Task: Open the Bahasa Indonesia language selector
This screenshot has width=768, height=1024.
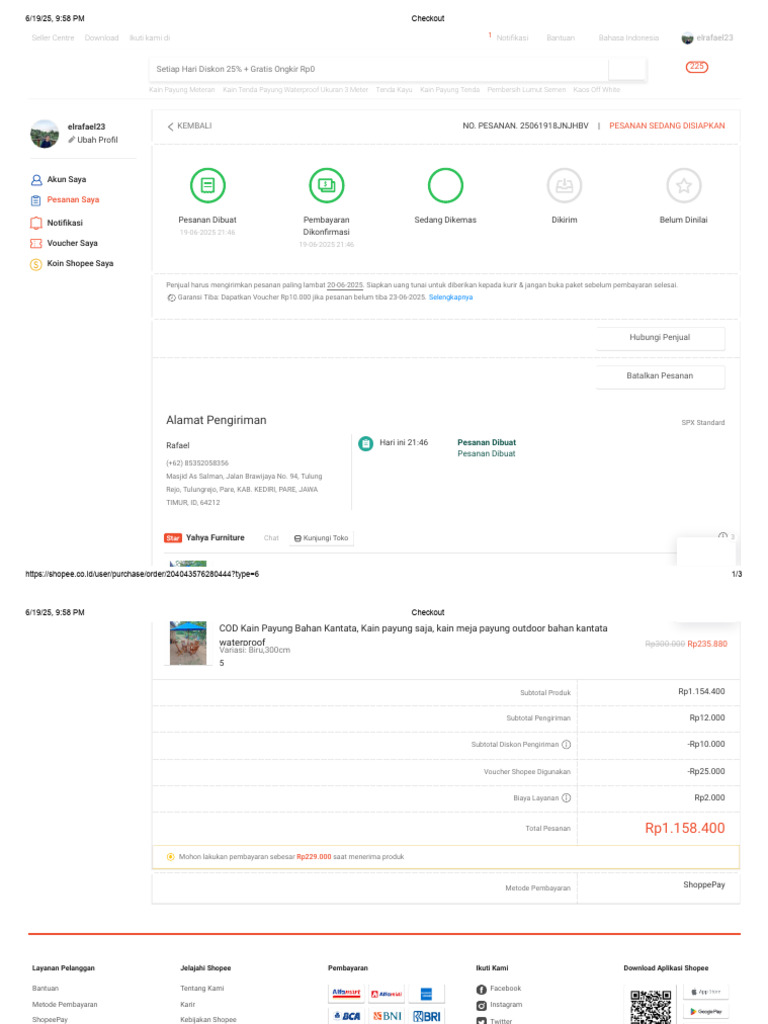Action: click(x=628, y=38)
